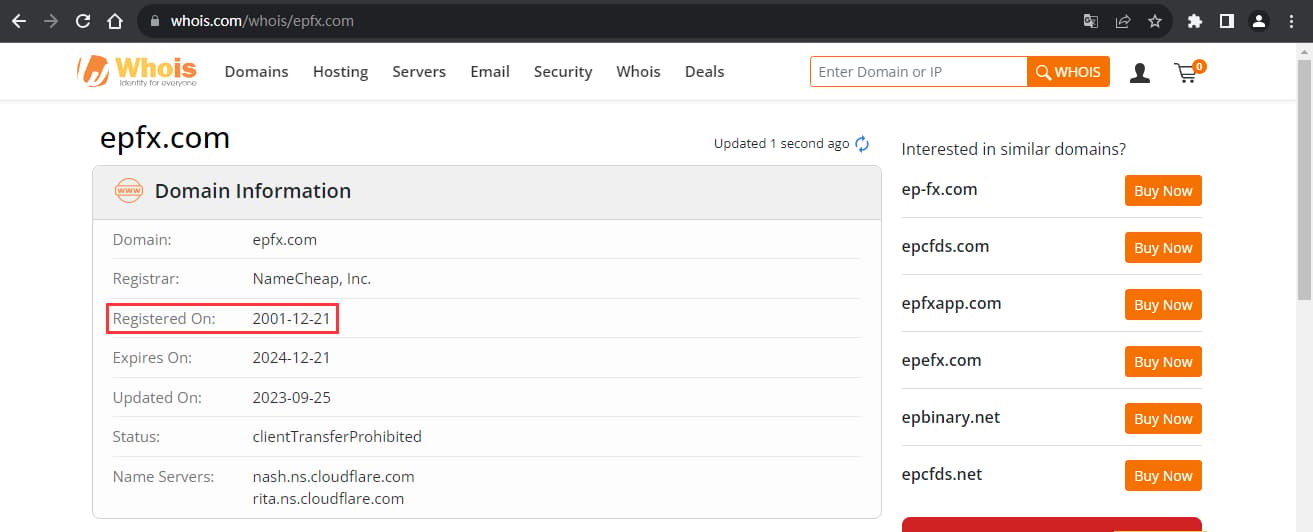Open the Whois menu item
Screen dimensions: 1313x532
[x=638, y=72]
